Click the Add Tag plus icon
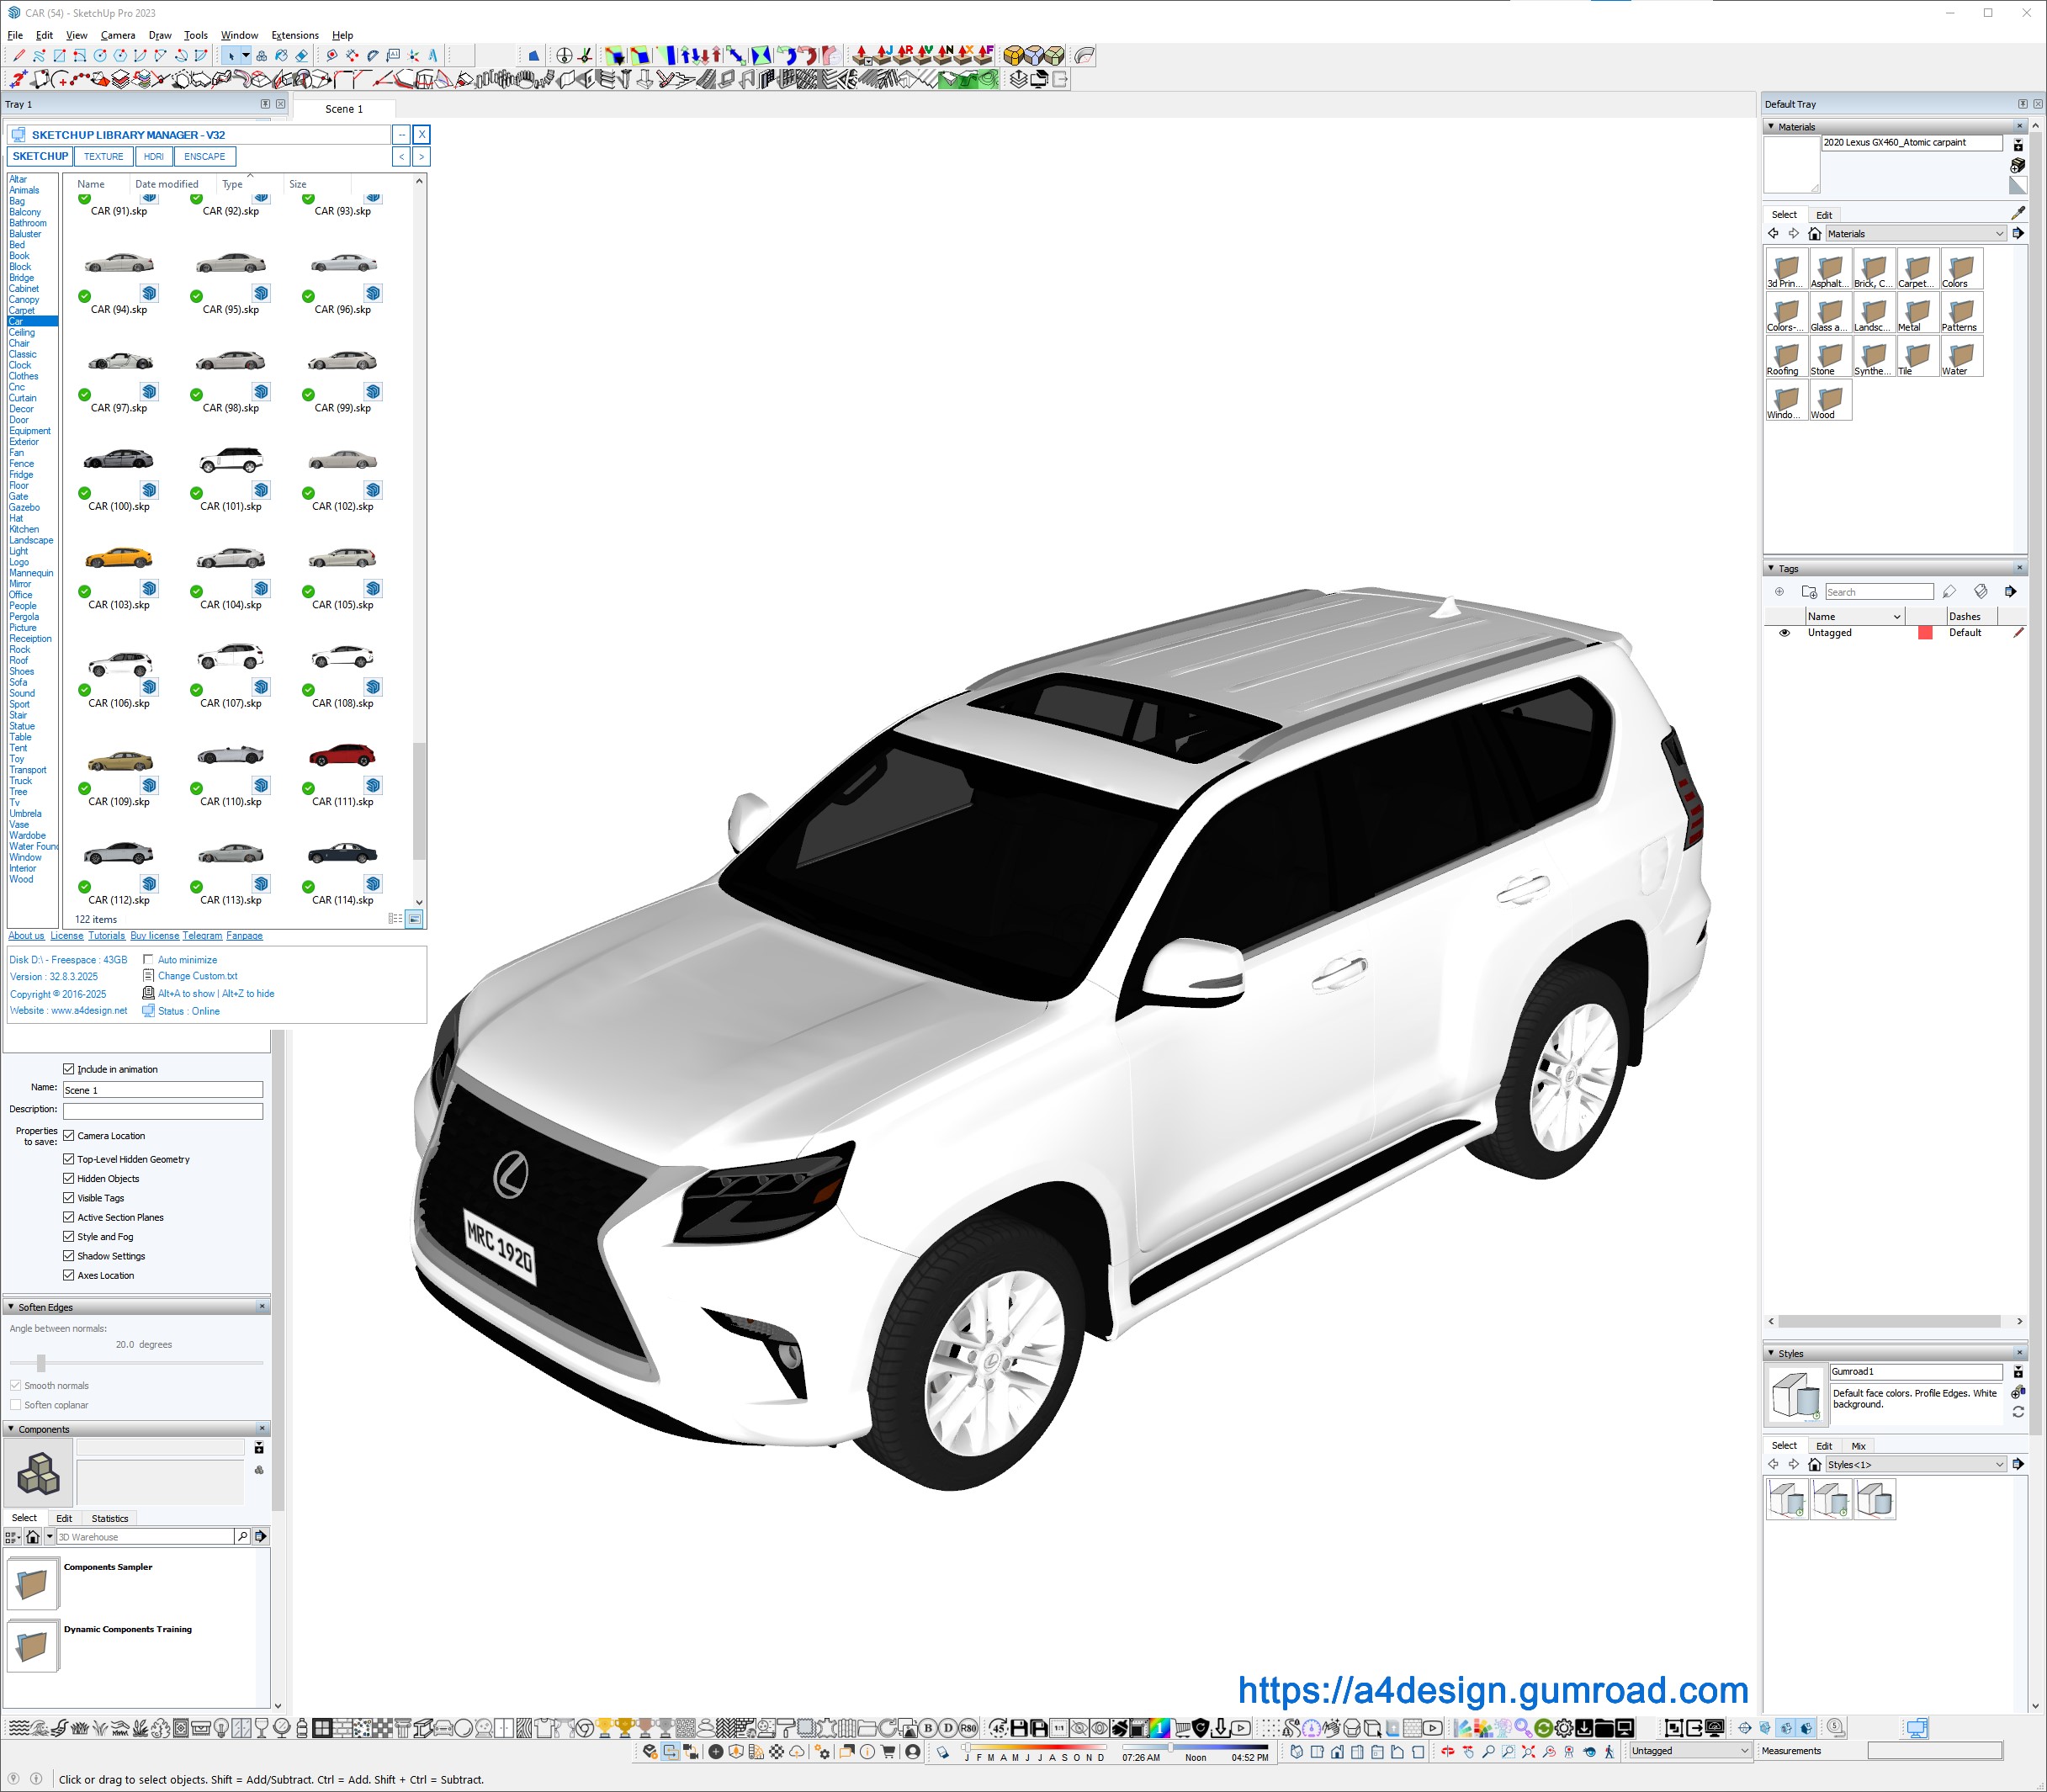Image resolution: width=2047 pixels, height=1792 pixels. [1779, 592]
